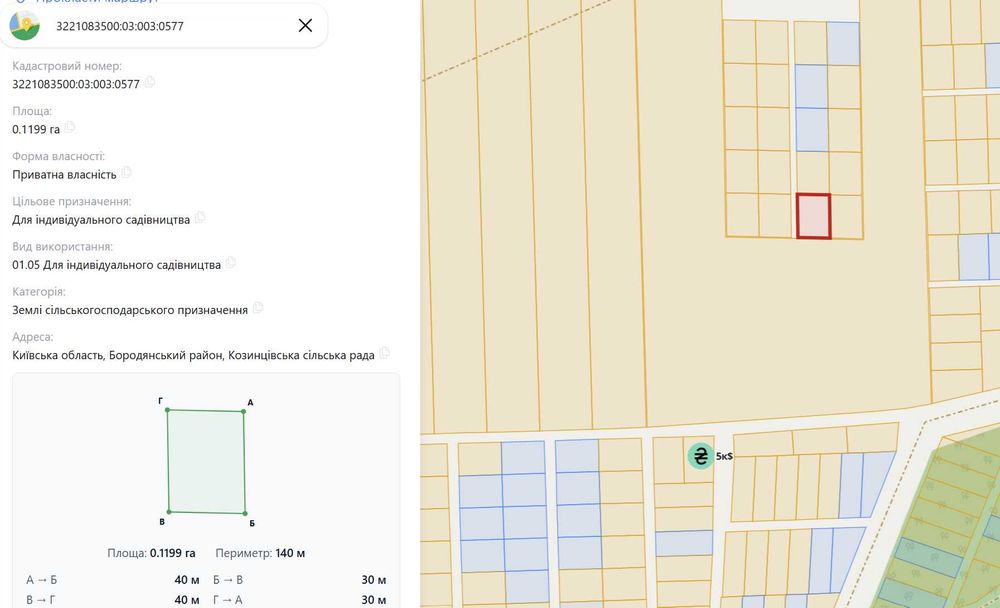Select the cadastral number text 3221083500:03:003:0577 under label
1000x608 pixels.
pyautogui.click(x=76, y=84)
